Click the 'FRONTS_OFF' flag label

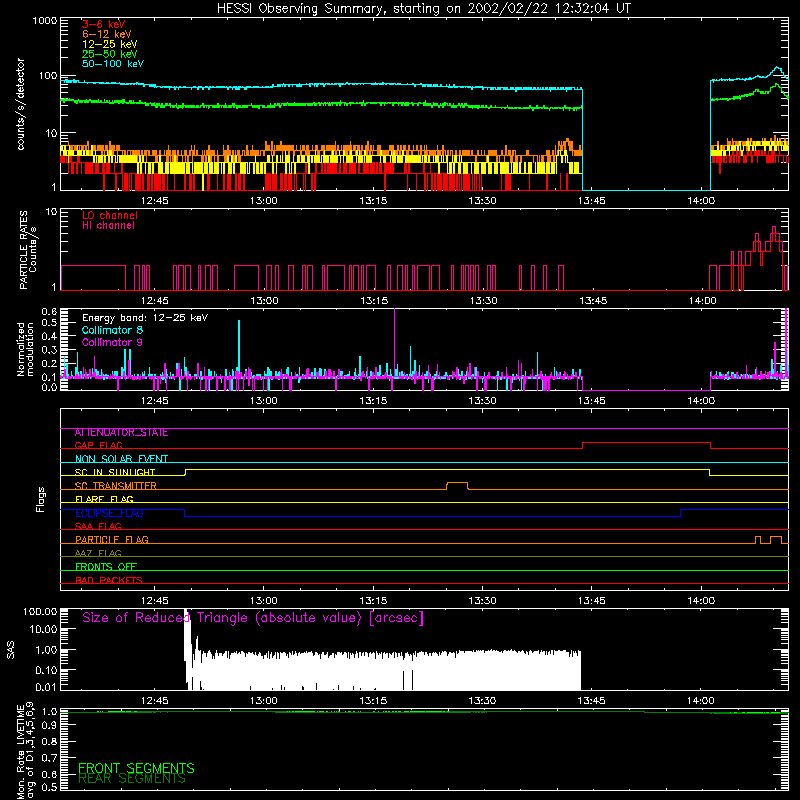(106, 566)
